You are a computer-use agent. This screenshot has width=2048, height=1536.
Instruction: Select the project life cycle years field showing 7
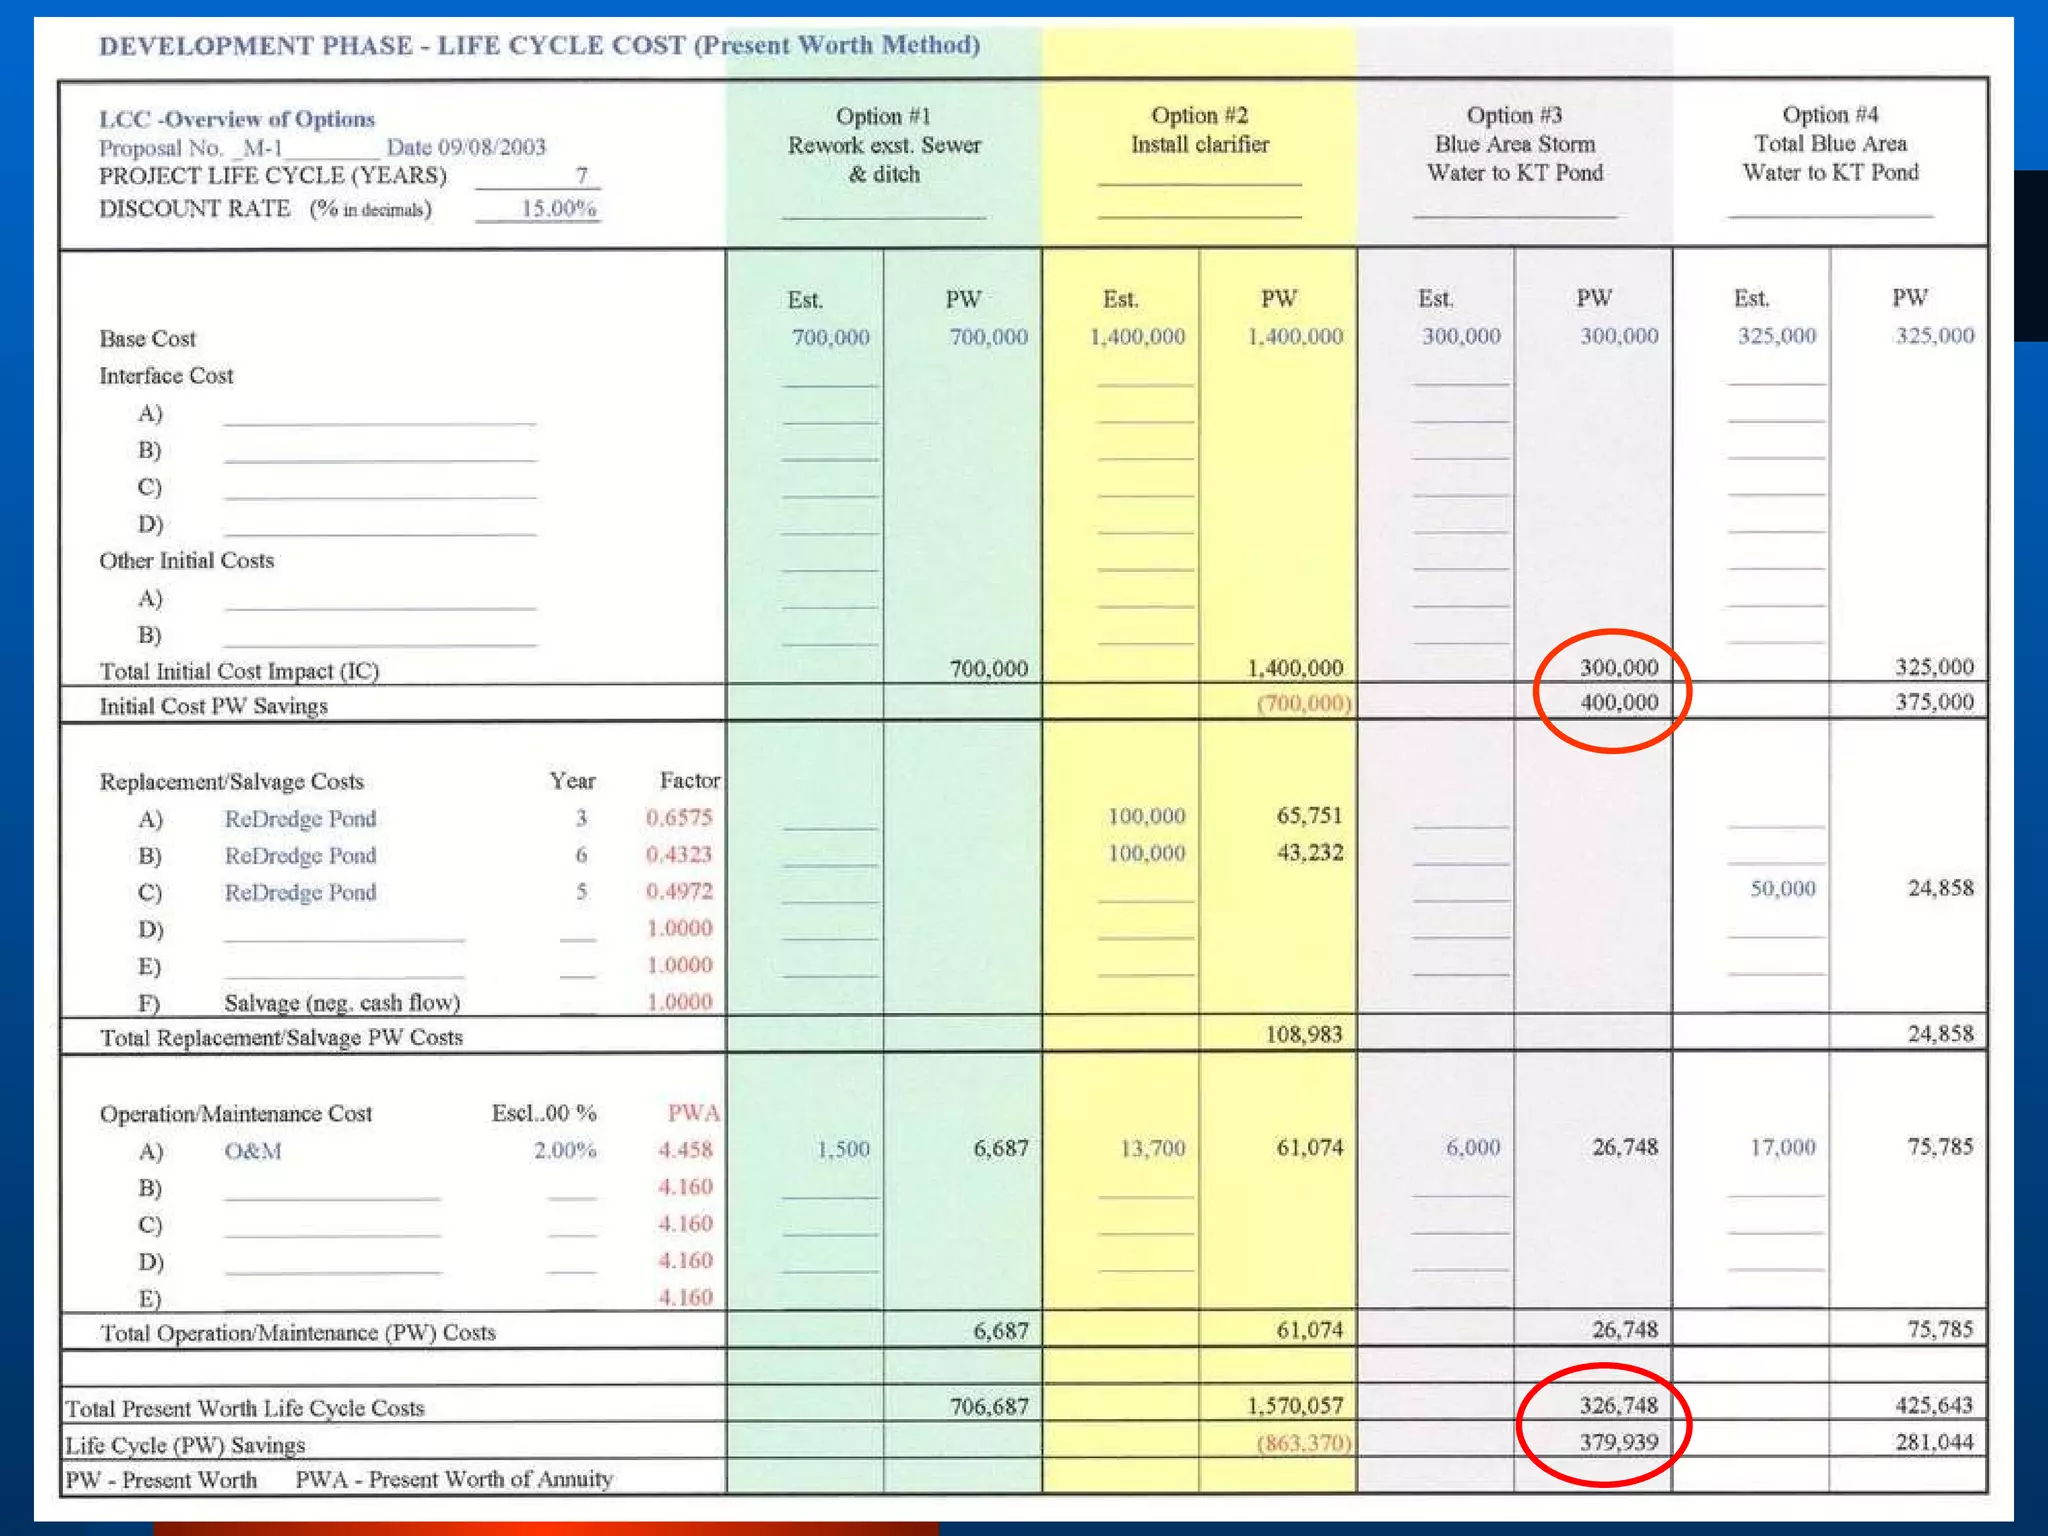point(580,175)
